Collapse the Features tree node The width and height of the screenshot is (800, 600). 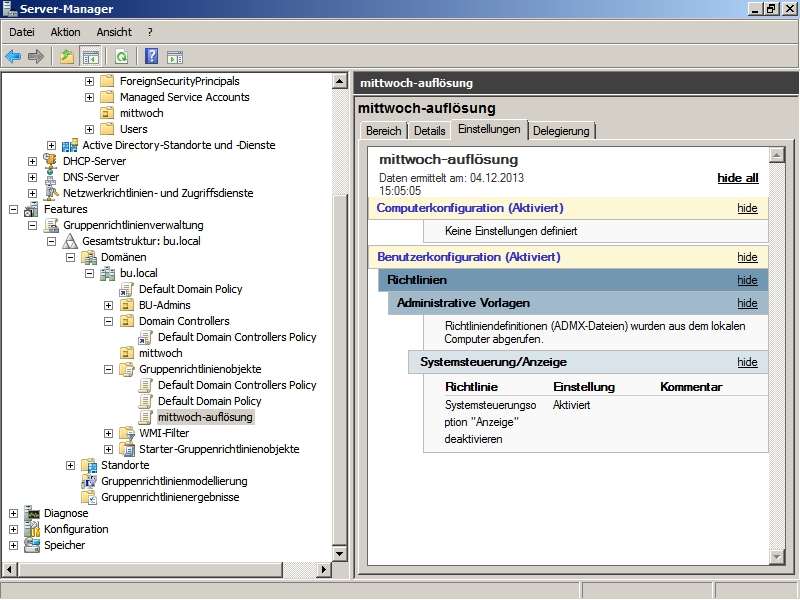(14, 209)
